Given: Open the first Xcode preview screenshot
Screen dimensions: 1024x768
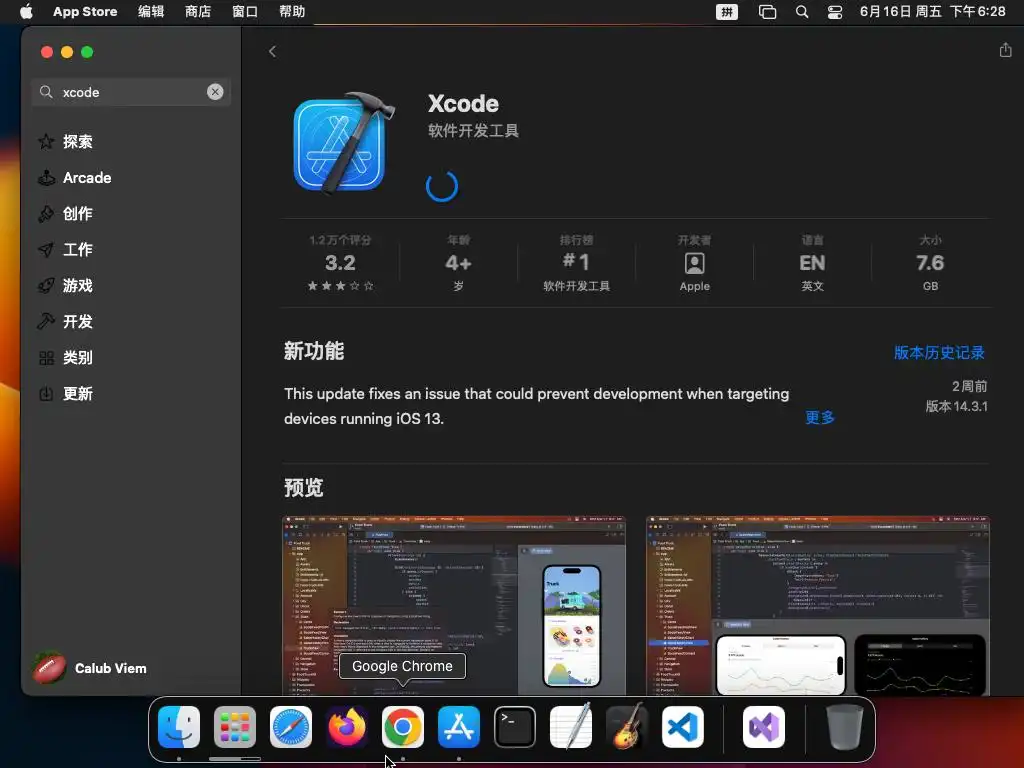Looking at the screenshot, I should coord(454,606).
